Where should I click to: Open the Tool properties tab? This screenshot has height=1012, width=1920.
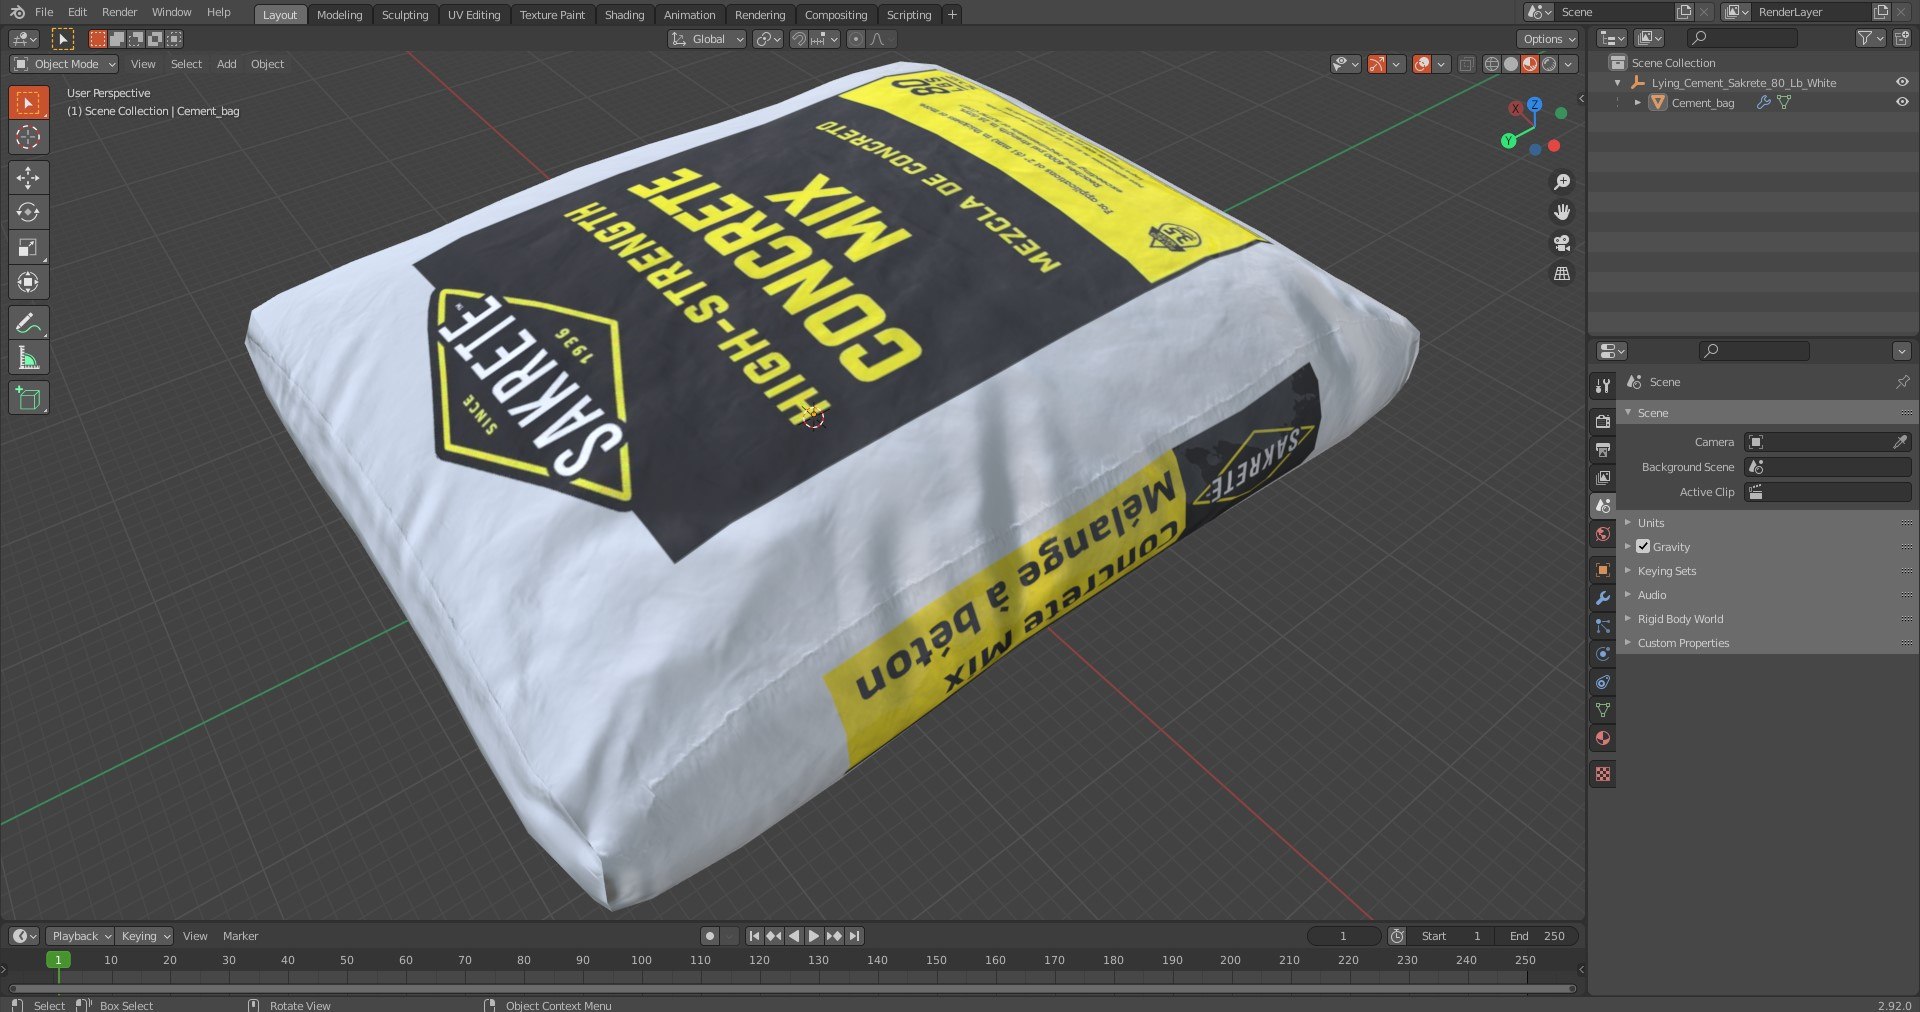[1603, 386]
